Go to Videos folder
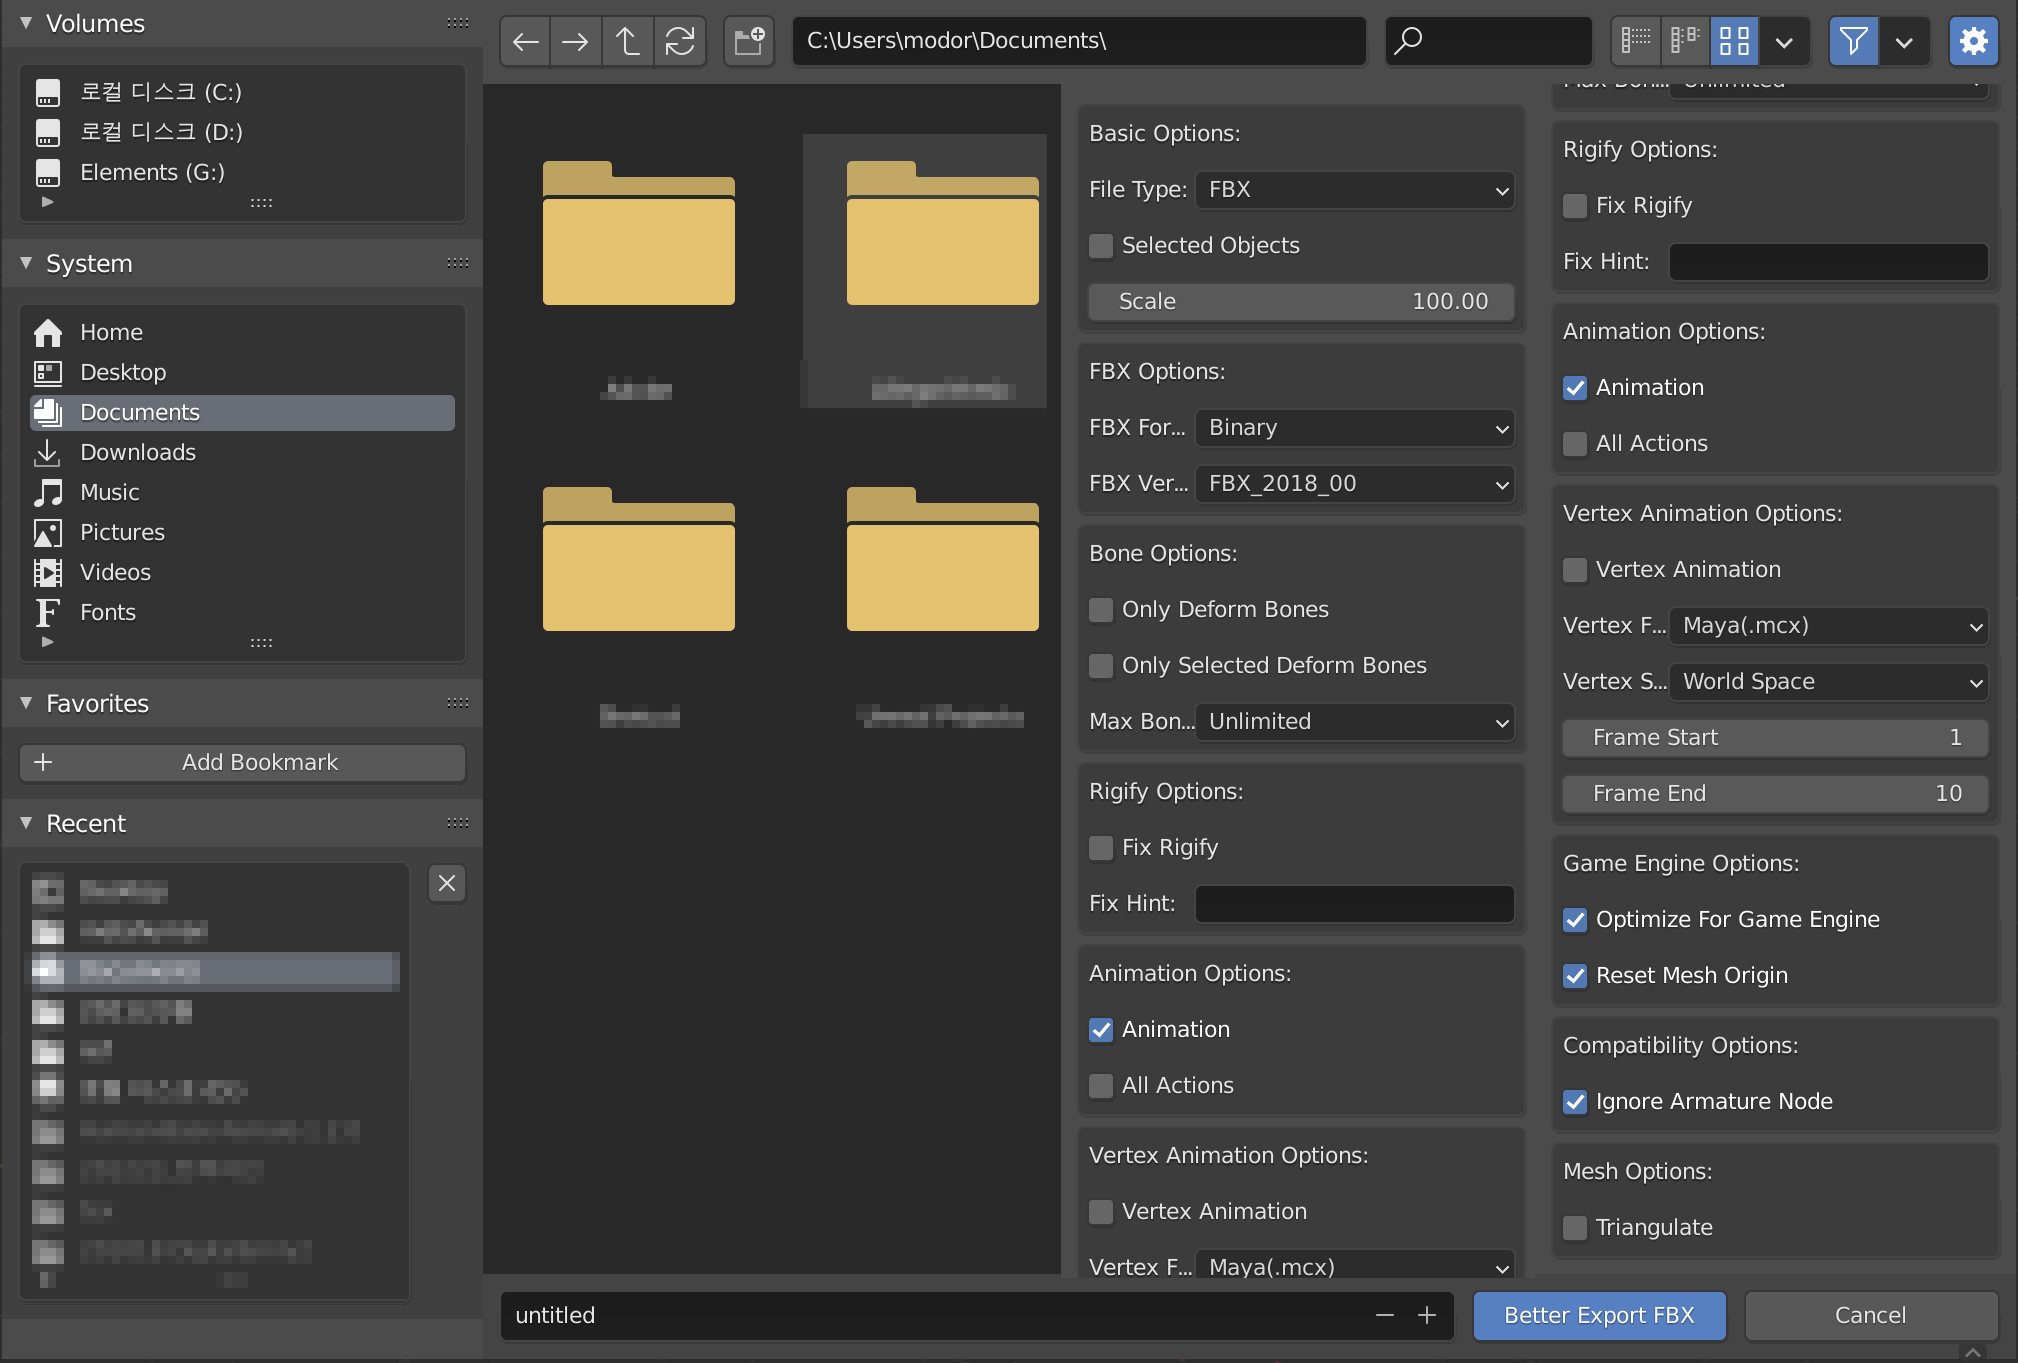This screenshot has height=1363, width=2018. point(242,572)
